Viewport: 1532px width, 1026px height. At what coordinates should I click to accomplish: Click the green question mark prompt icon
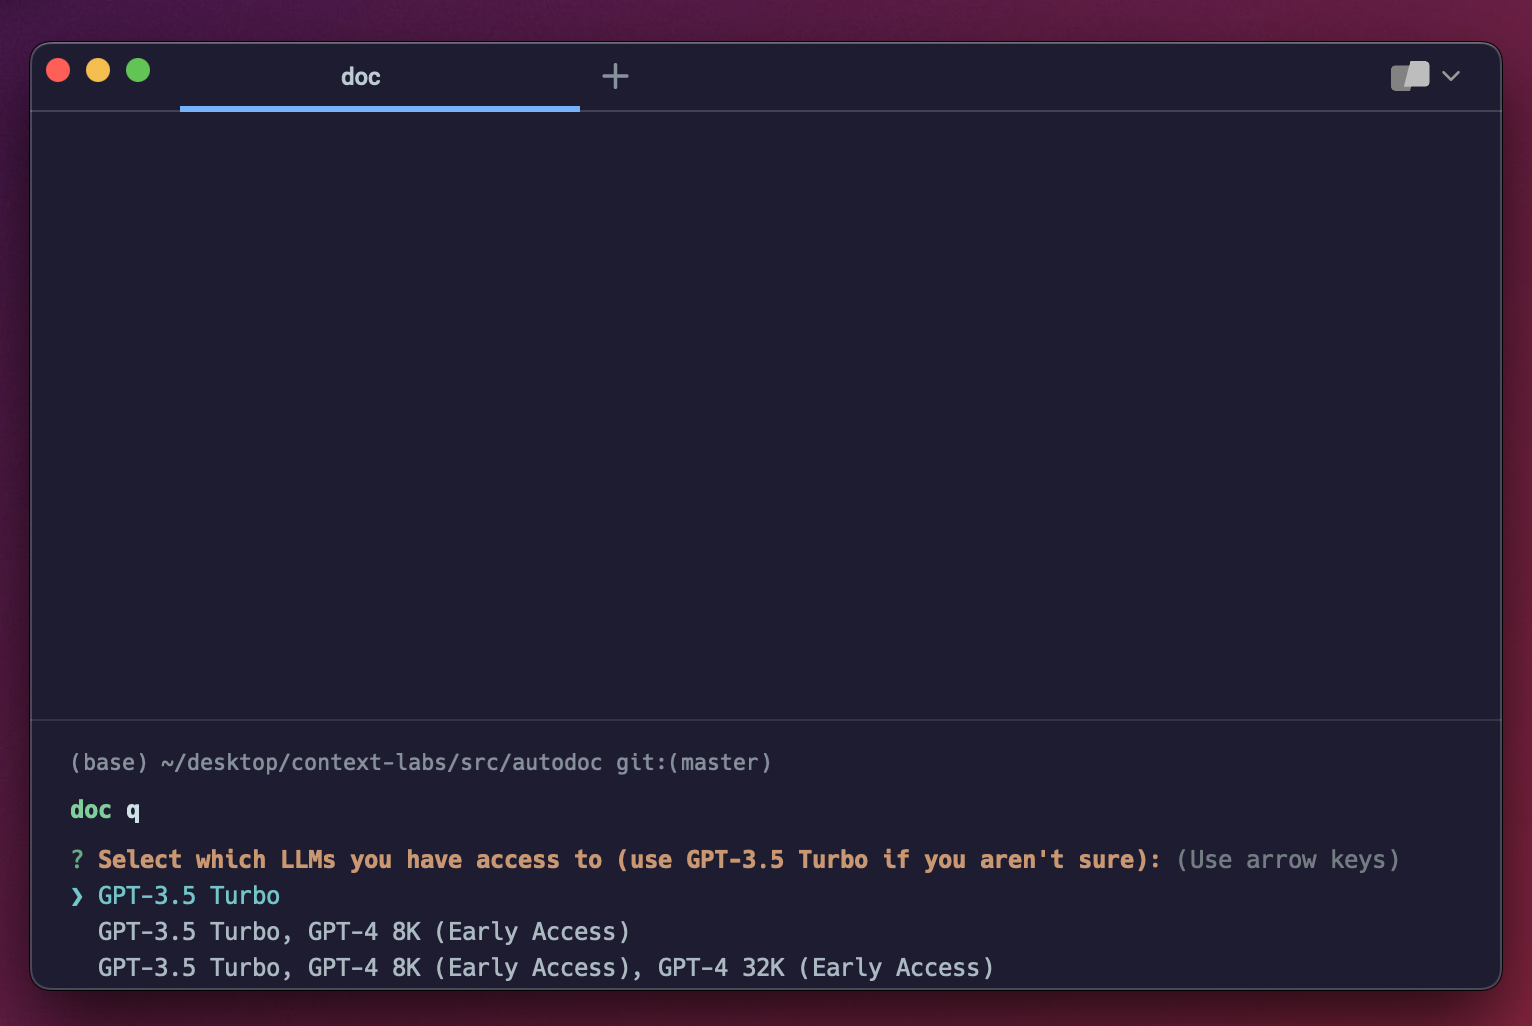(77, 860)
